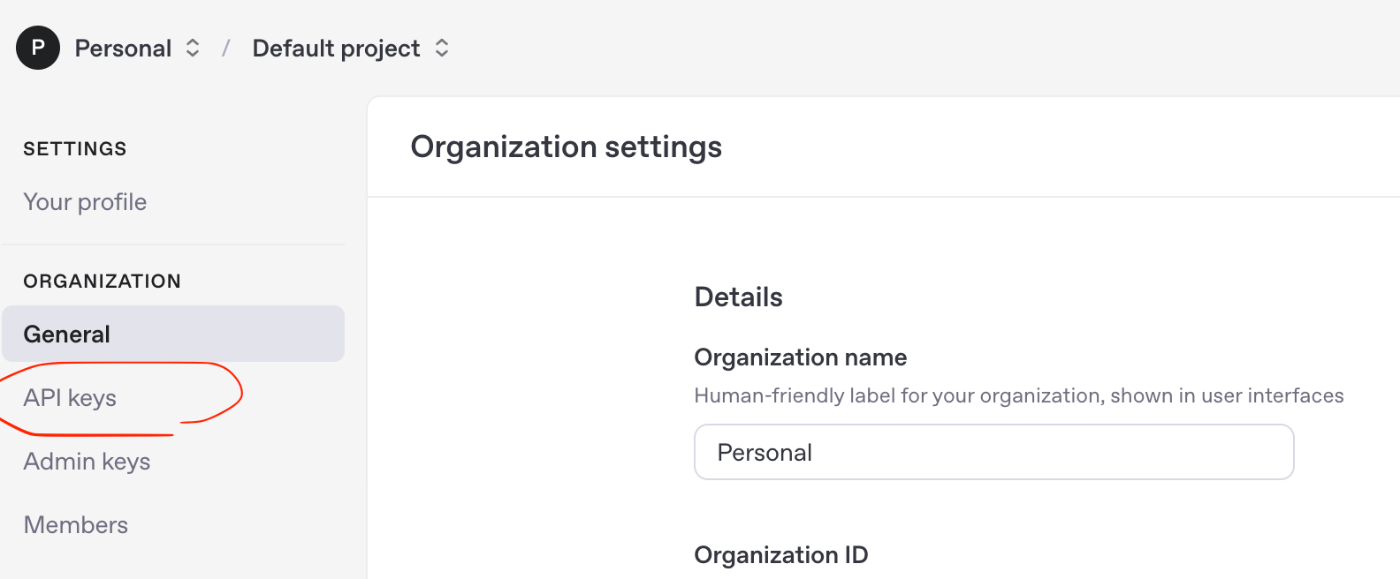
Task: Click the Organization ID label
Action: 781,555
